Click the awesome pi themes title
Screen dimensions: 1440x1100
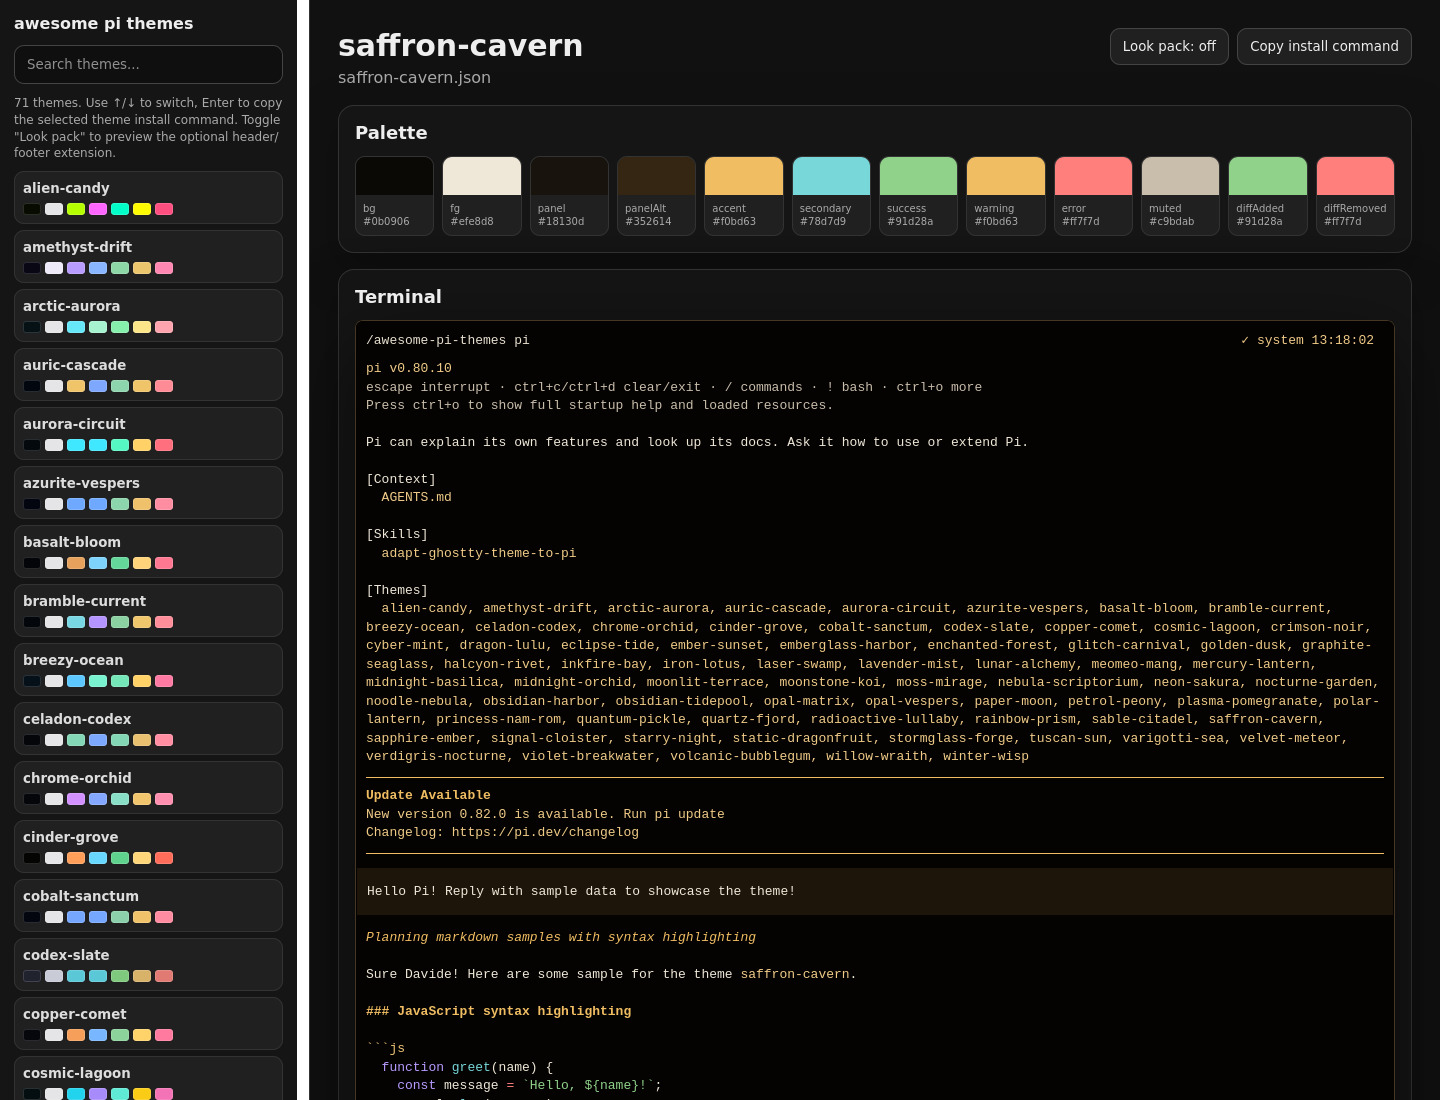(104, 23)
